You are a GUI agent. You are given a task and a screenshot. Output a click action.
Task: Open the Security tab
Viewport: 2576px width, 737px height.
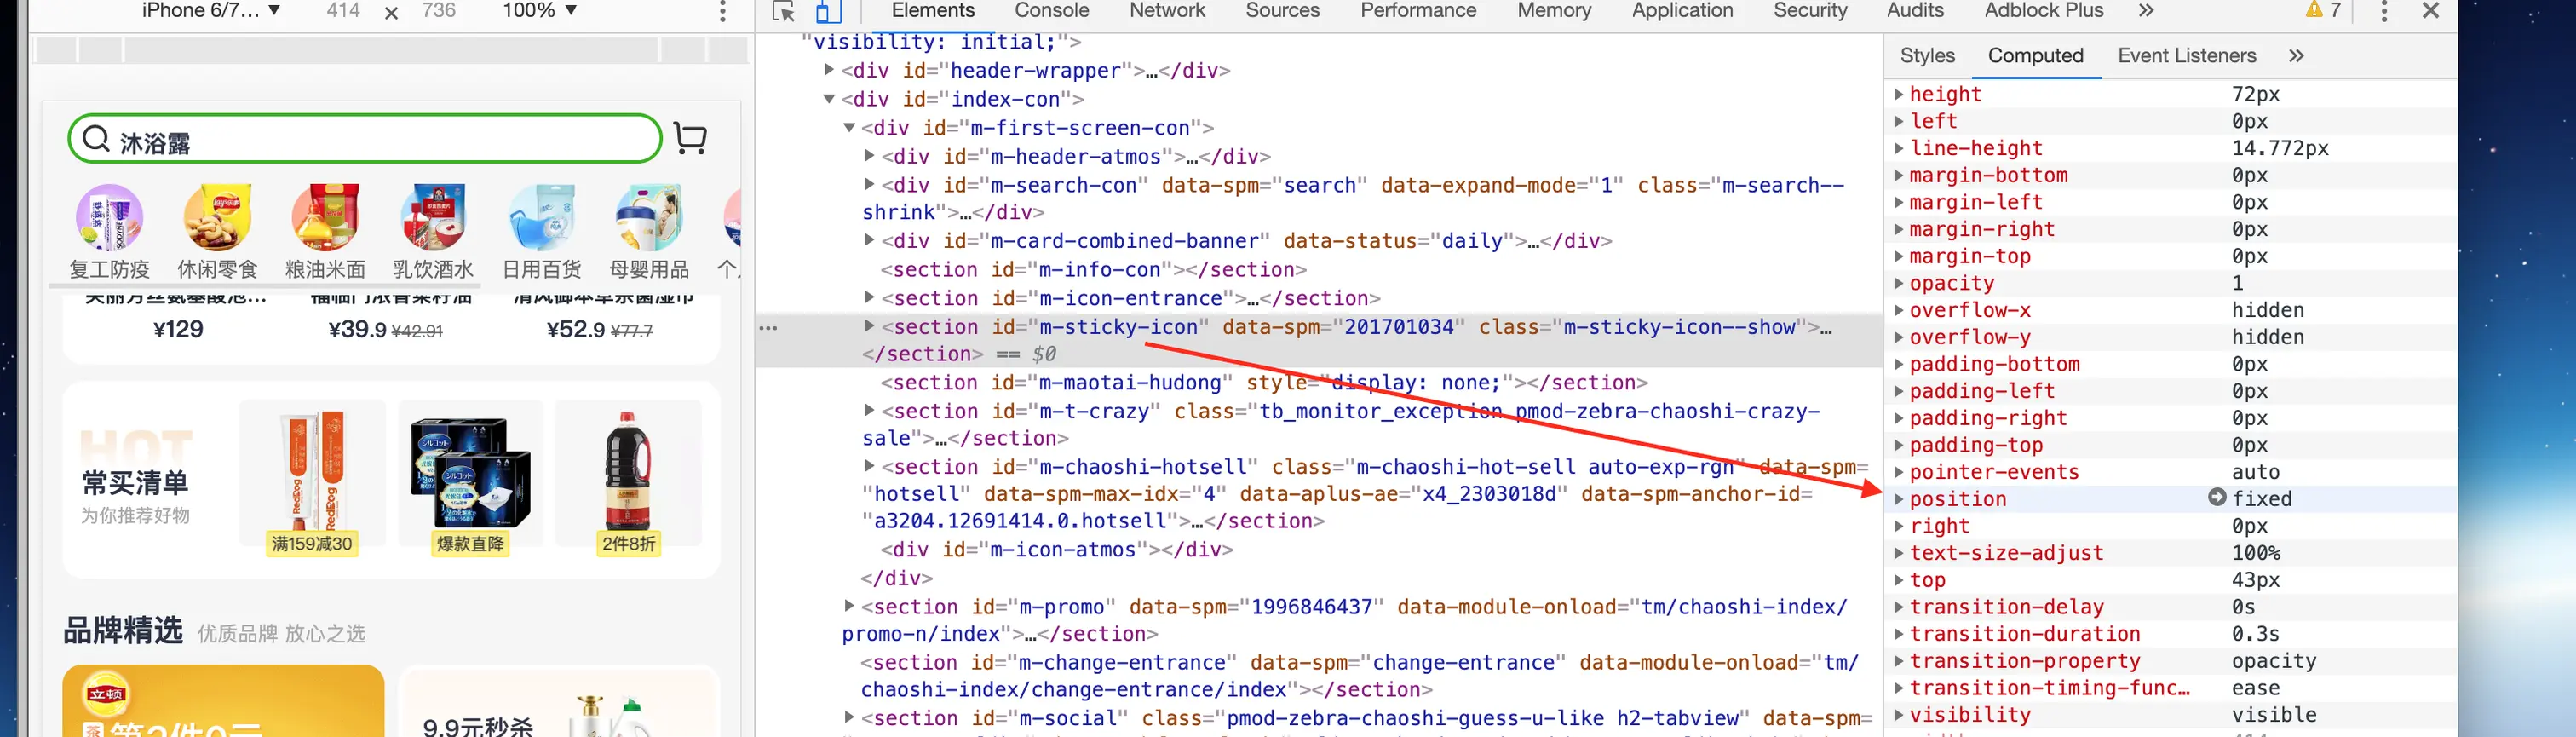click(x=1810, y=11)
